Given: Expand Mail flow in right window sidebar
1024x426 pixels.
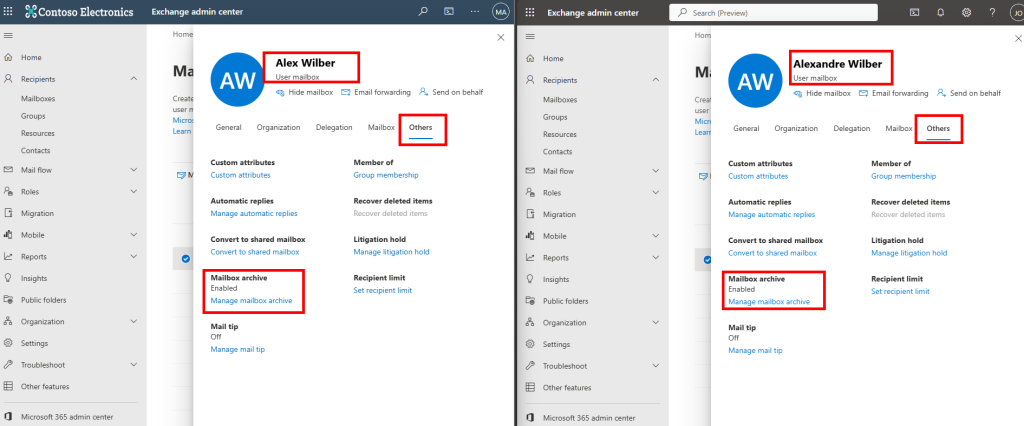Looking at the screenshot, I should [656, 171].
